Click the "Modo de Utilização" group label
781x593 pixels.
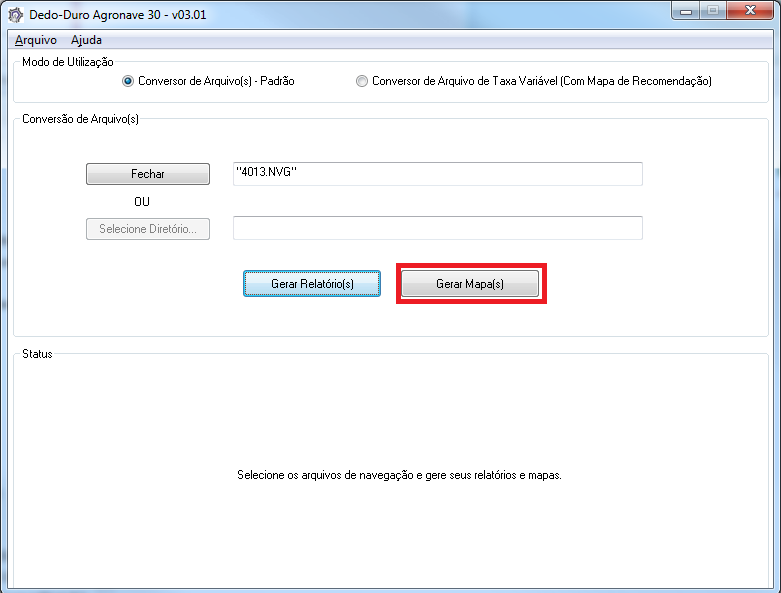click(68, 62)
